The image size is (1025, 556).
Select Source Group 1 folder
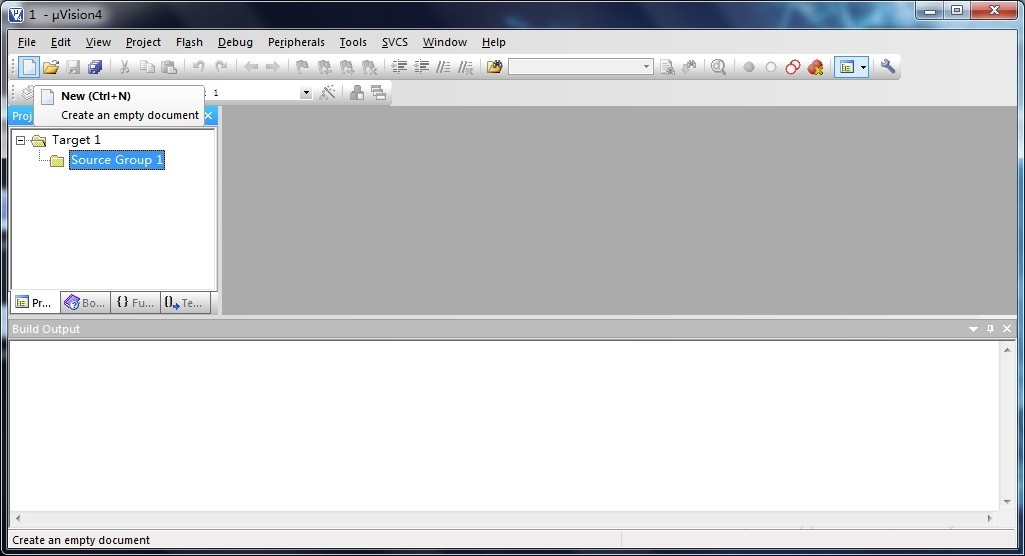(117, 160)
